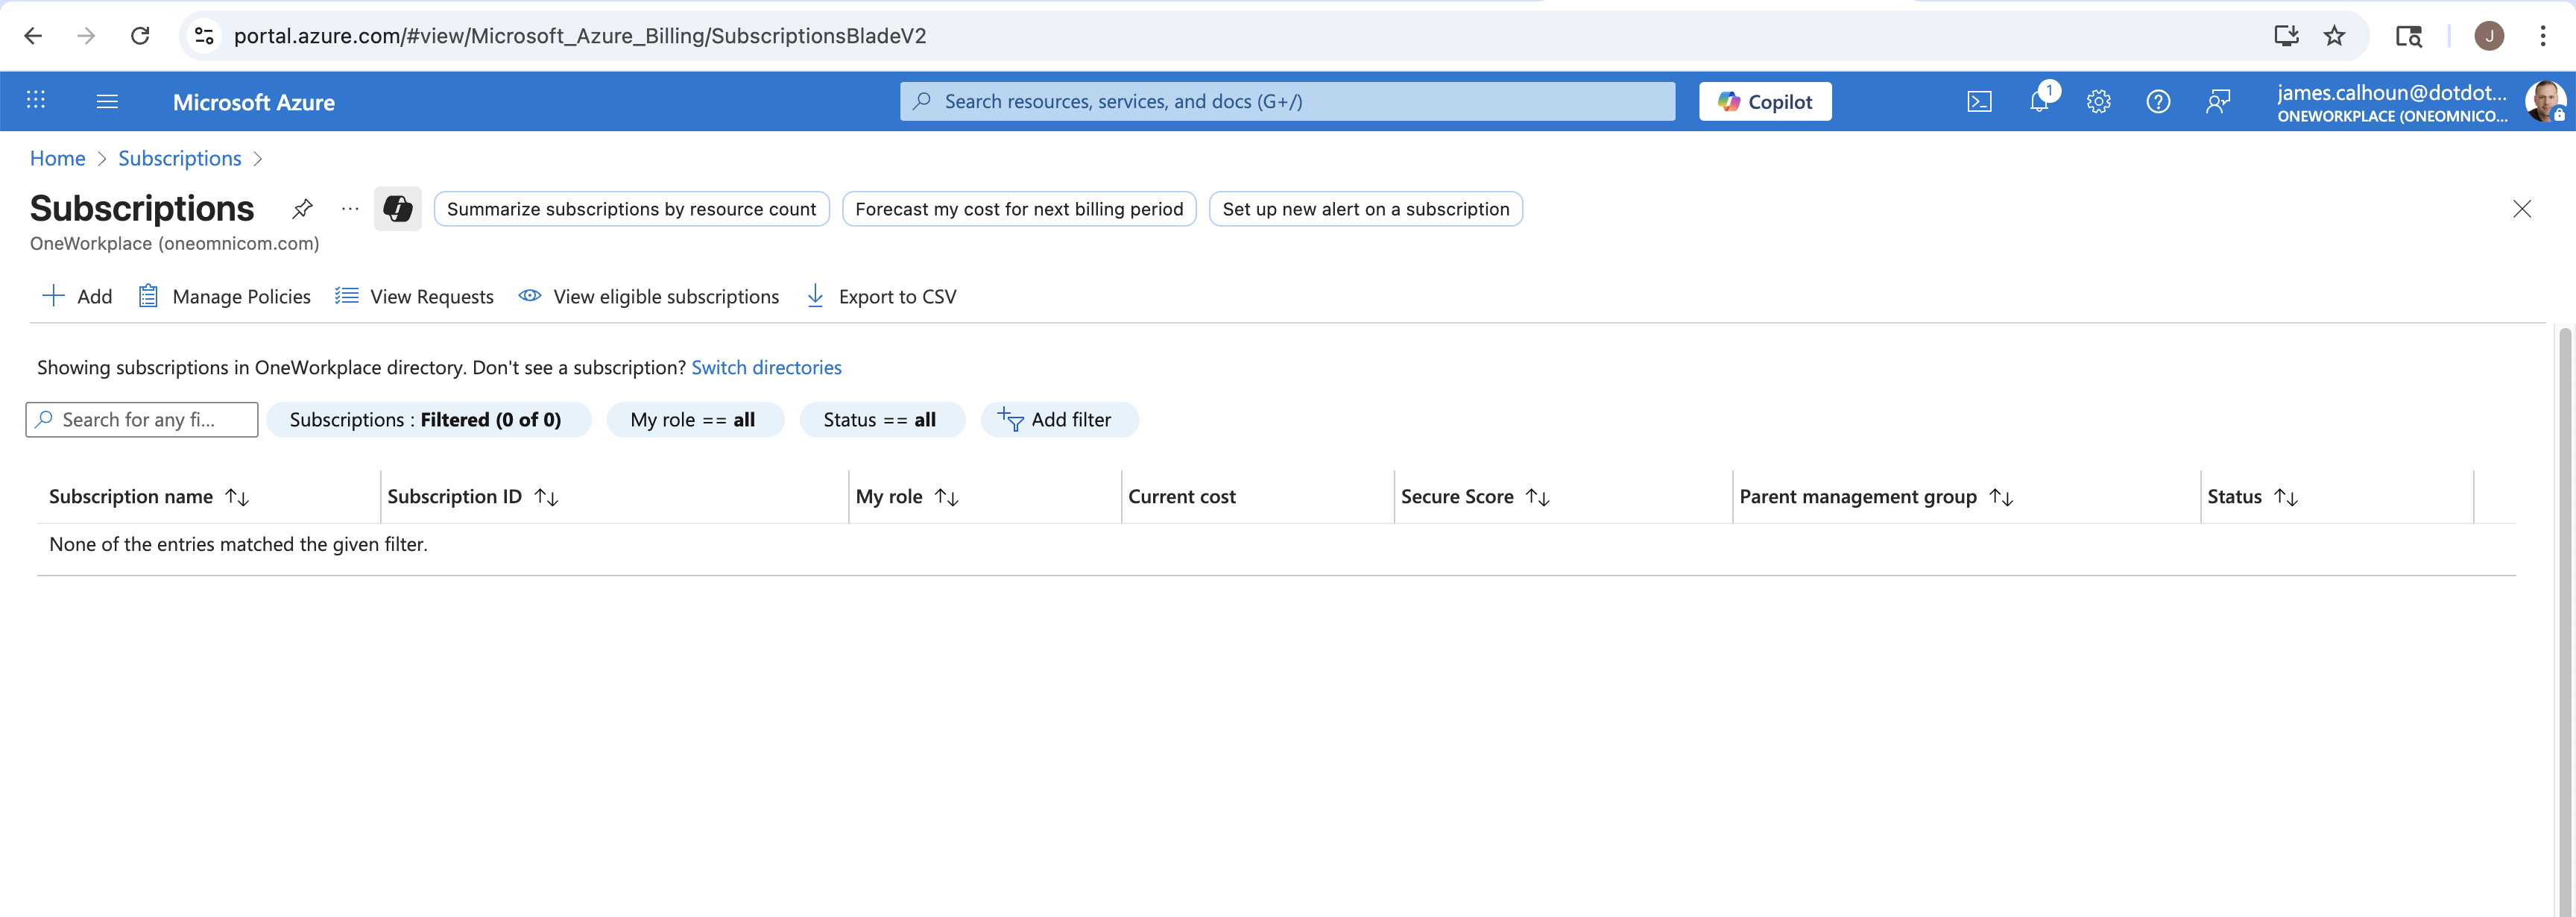The height and width of the screenshot is (917, 2576).
Task: Open the Azure portal hamburger menu
Action: 107,102
